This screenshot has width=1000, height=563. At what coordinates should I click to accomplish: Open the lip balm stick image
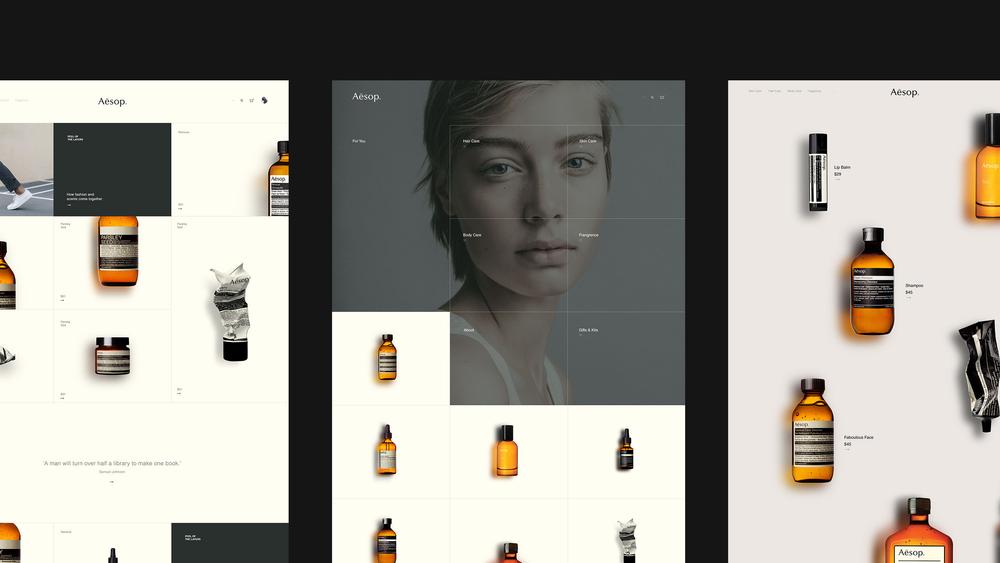click(x=818, y=172)
